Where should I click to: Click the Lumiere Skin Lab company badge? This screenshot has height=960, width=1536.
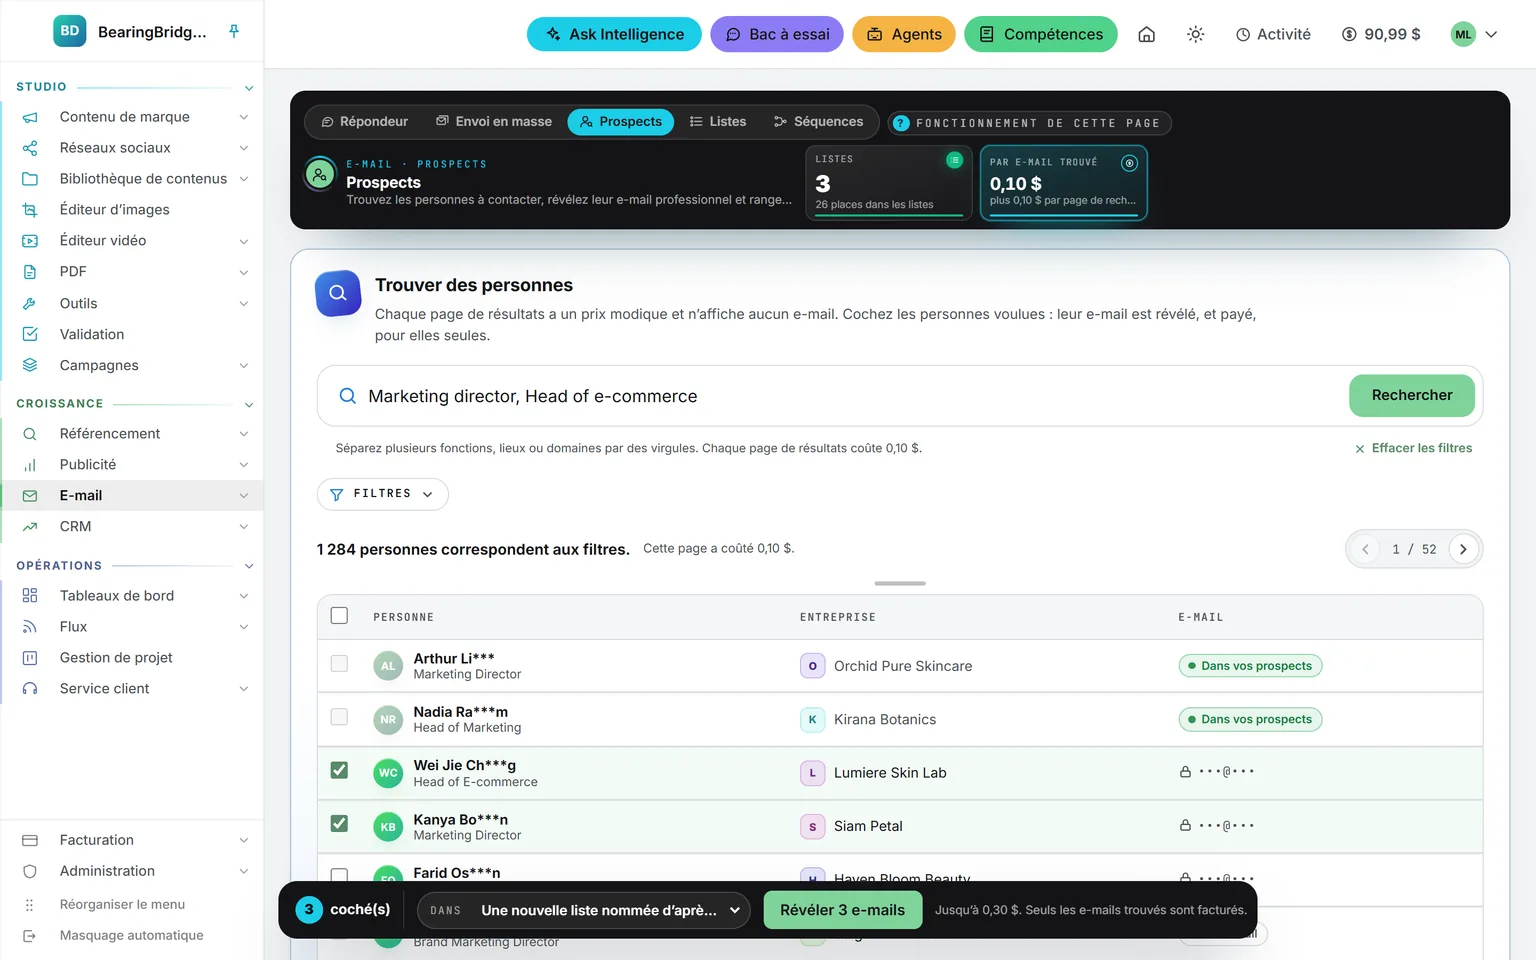812,773
